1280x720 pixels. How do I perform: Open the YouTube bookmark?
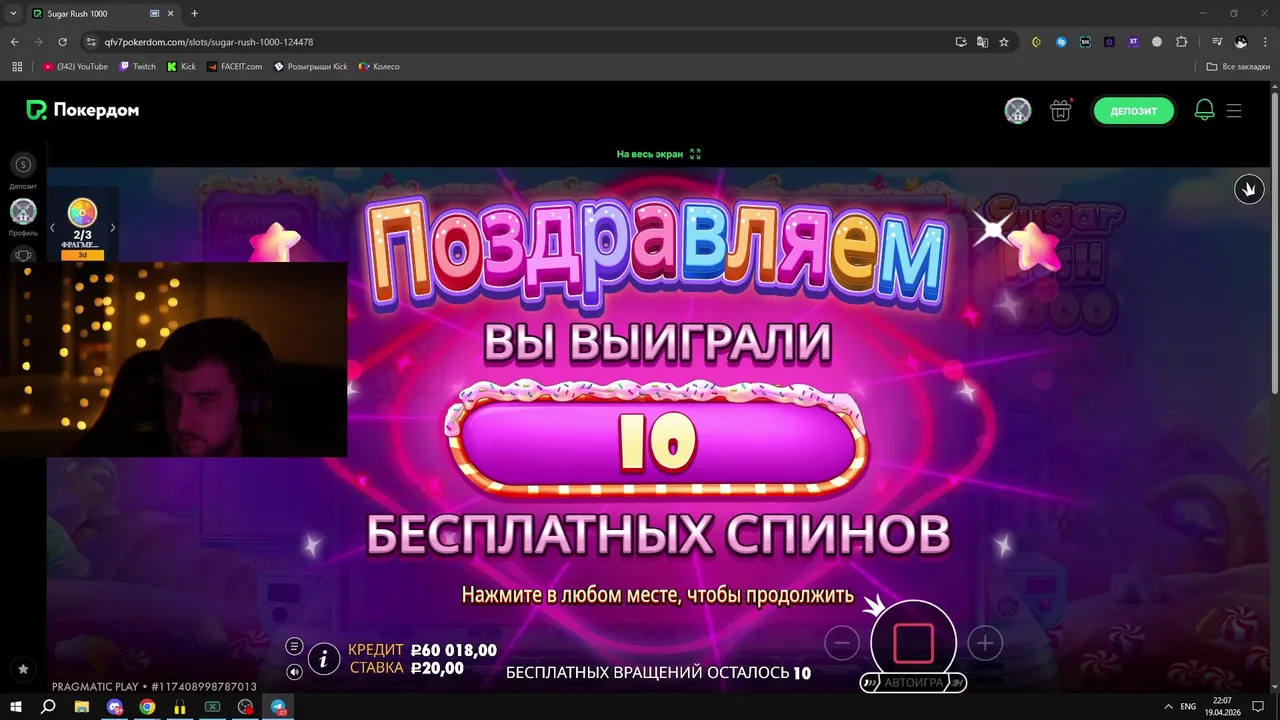click(x=75, y=67)
